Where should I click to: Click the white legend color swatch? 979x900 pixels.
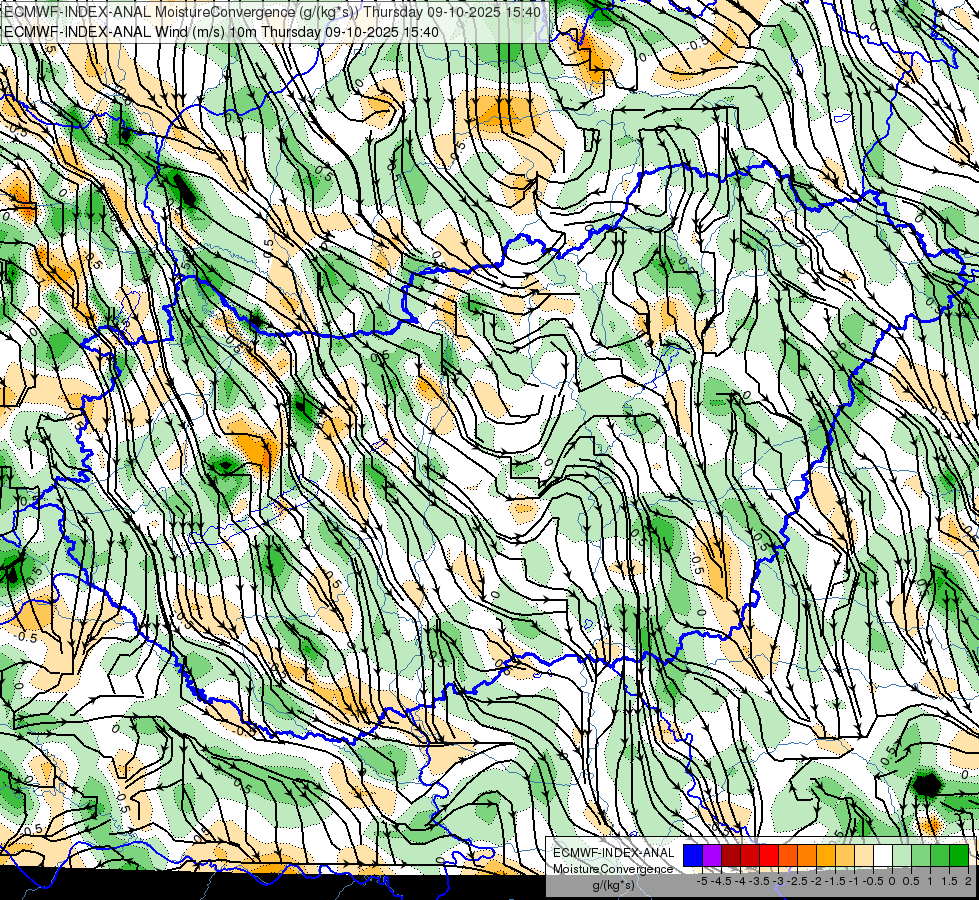click(x=883, y=855)
